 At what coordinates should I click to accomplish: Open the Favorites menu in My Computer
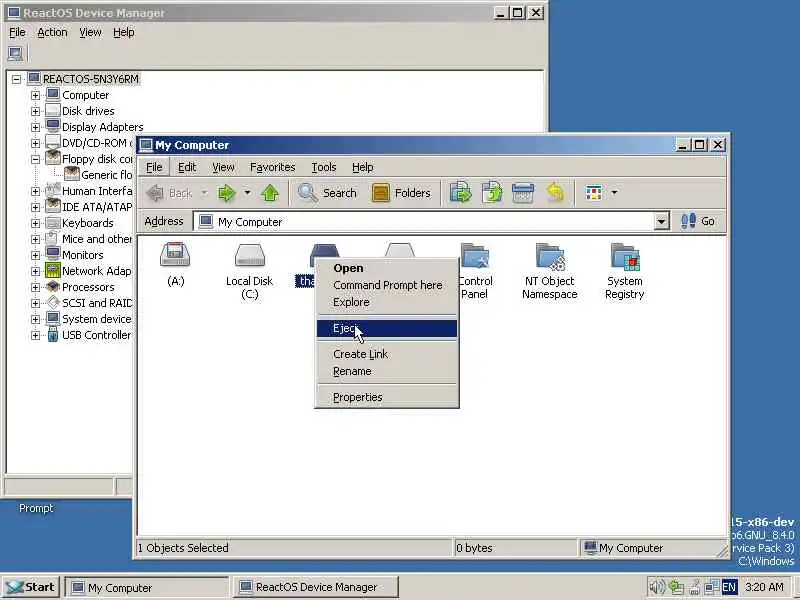click(272, 167)
